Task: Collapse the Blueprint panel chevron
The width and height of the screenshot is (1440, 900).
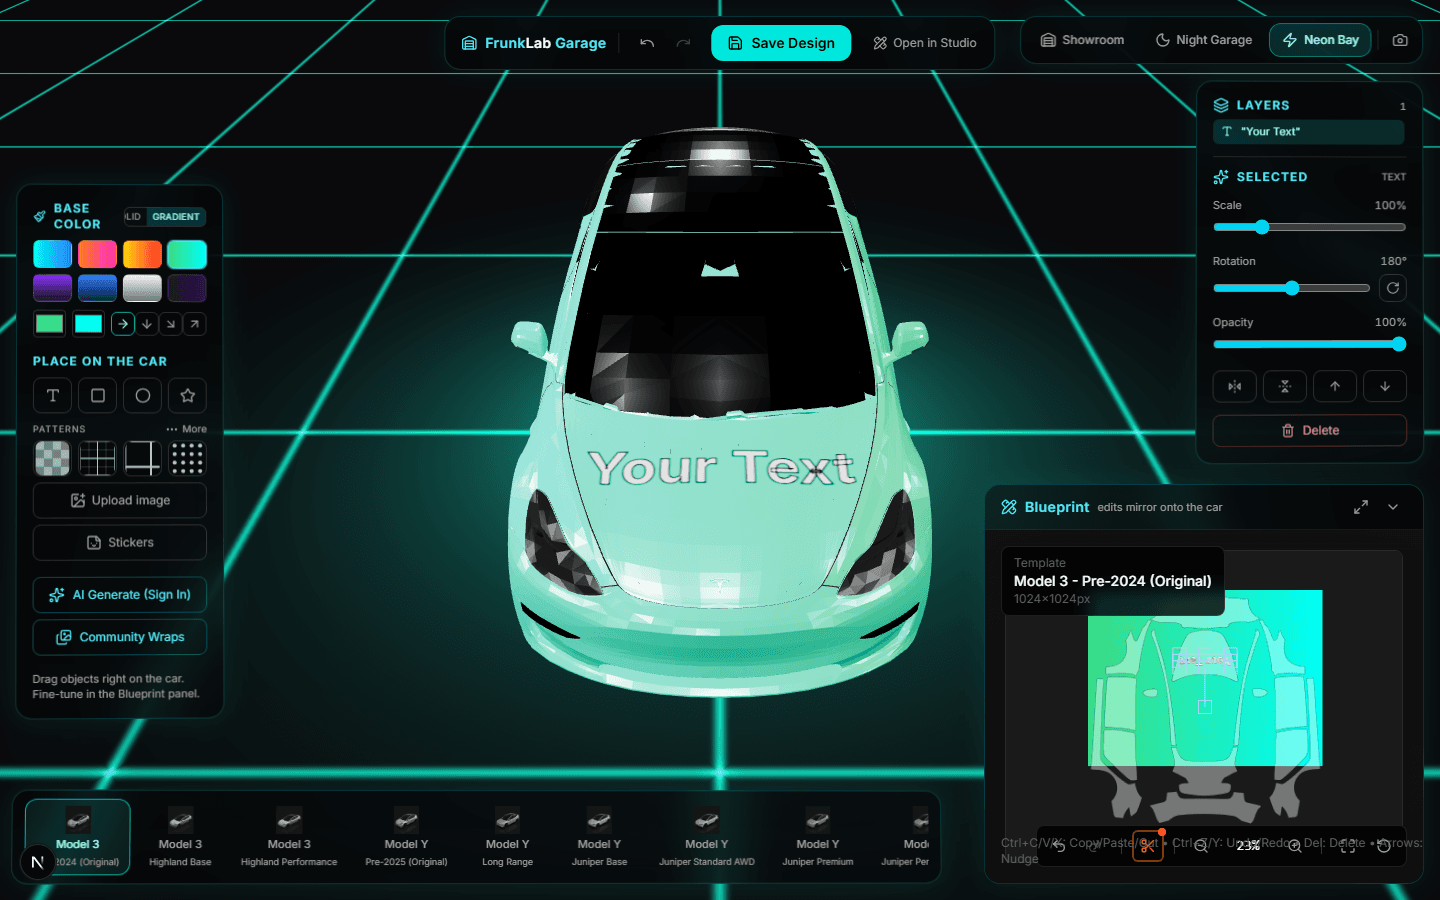Action: pyautogui.click(x=1393, y=507)
